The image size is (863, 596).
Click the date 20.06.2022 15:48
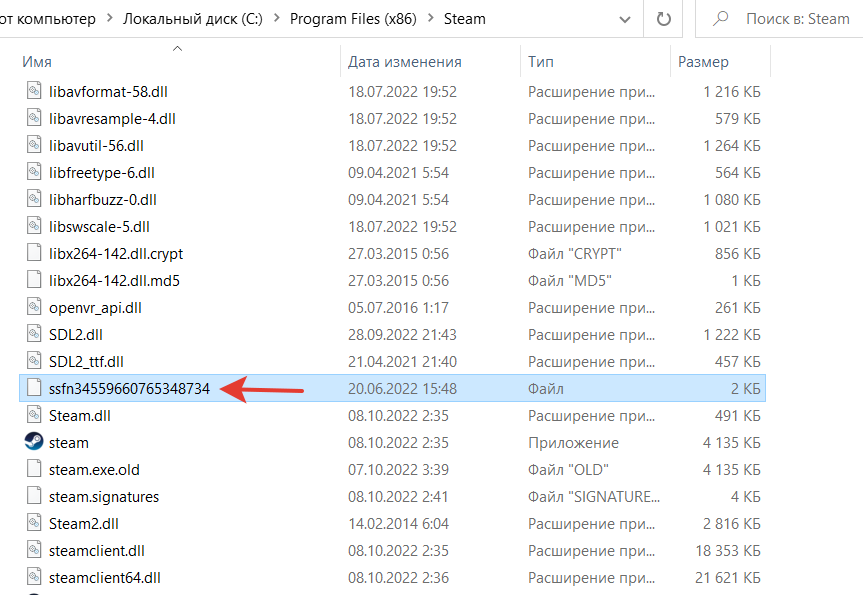(402, 388)
